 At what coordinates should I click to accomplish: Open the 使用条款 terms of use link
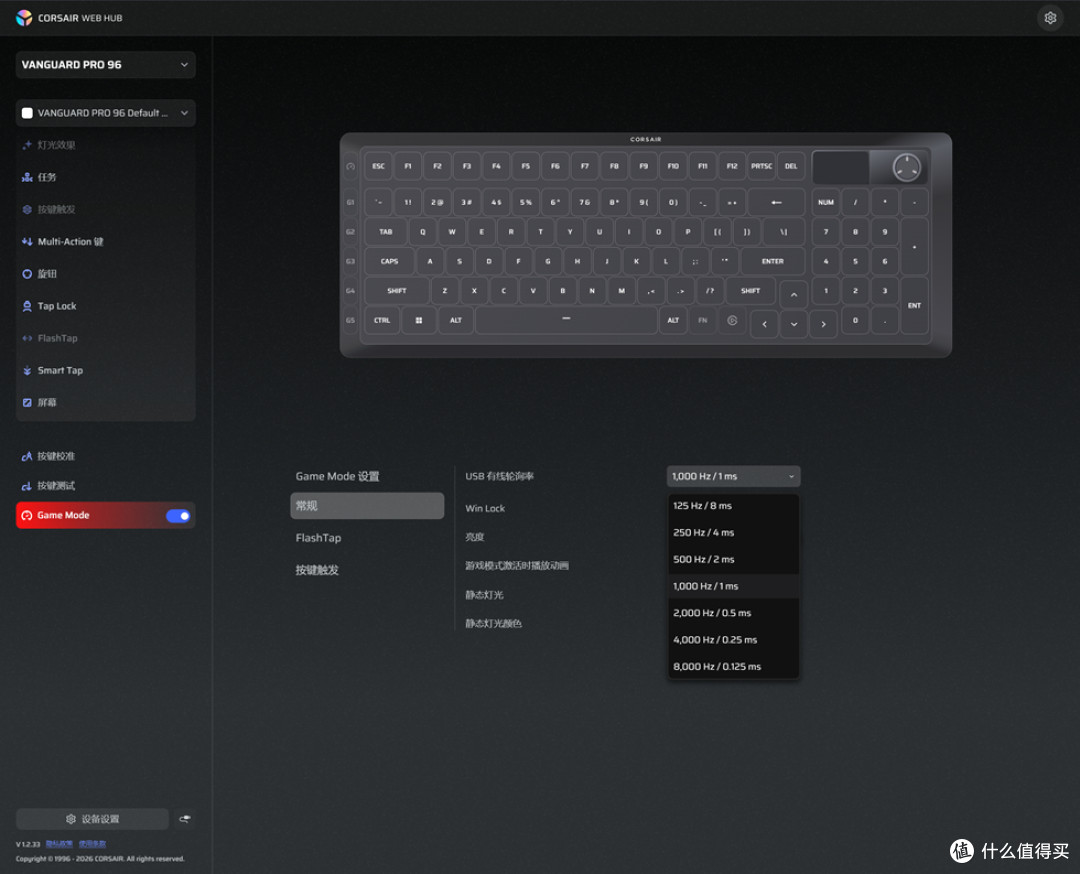(x=92, y=844)
